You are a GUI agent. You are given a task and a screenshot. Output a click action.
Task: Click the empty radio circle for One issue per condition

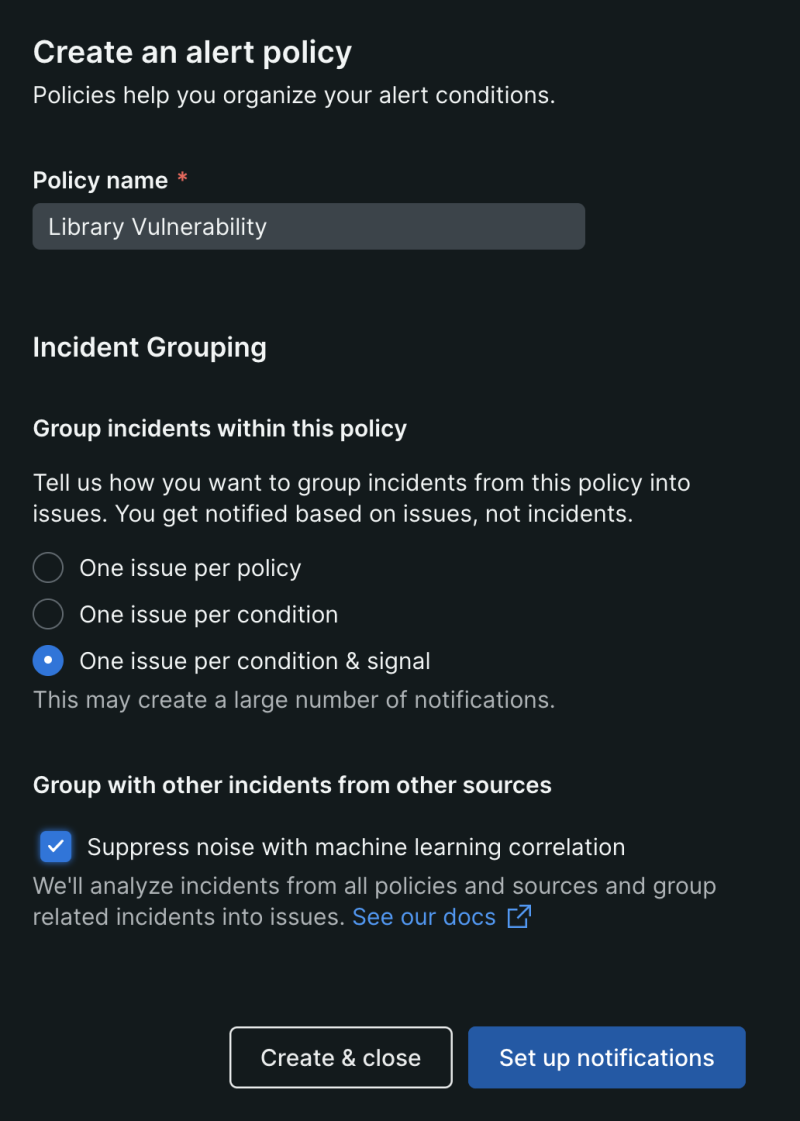tap(48, 614)
